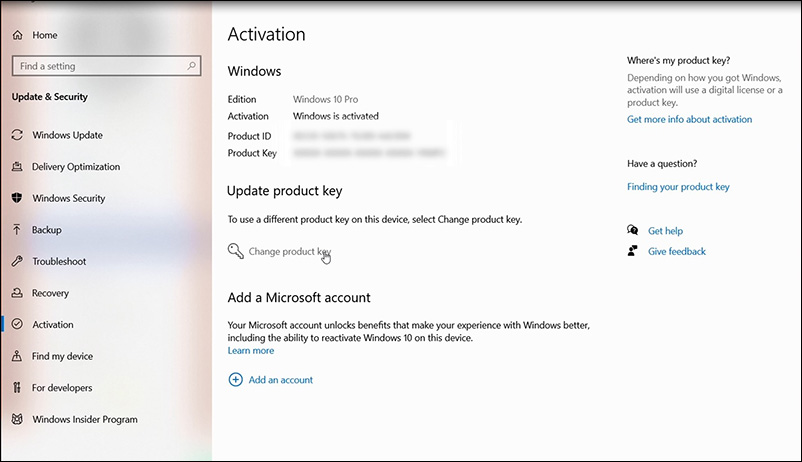Click the Activation page title
802x462 pixels.
point(266,34)
